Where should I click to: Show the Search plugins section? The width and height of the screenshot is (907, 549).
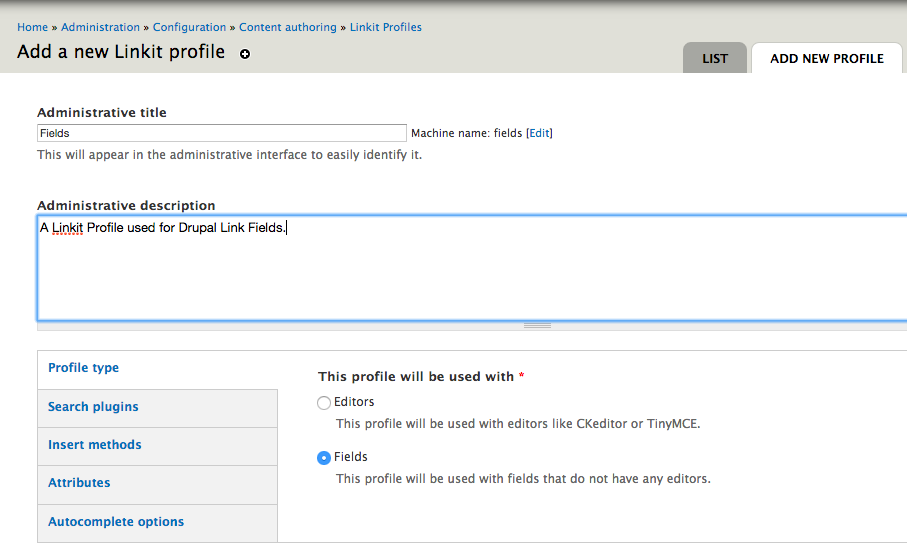tap(93, 407)
